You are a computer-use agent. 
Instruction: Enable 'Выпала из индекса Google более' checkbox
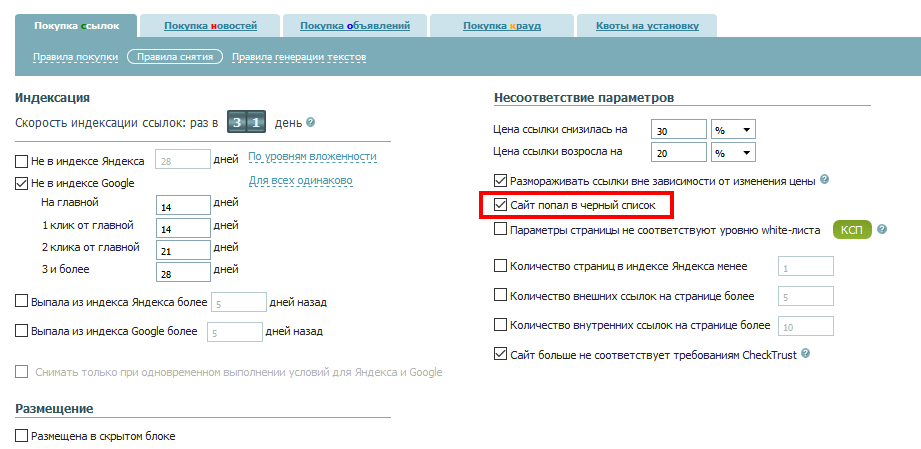[x=21, y=331]
